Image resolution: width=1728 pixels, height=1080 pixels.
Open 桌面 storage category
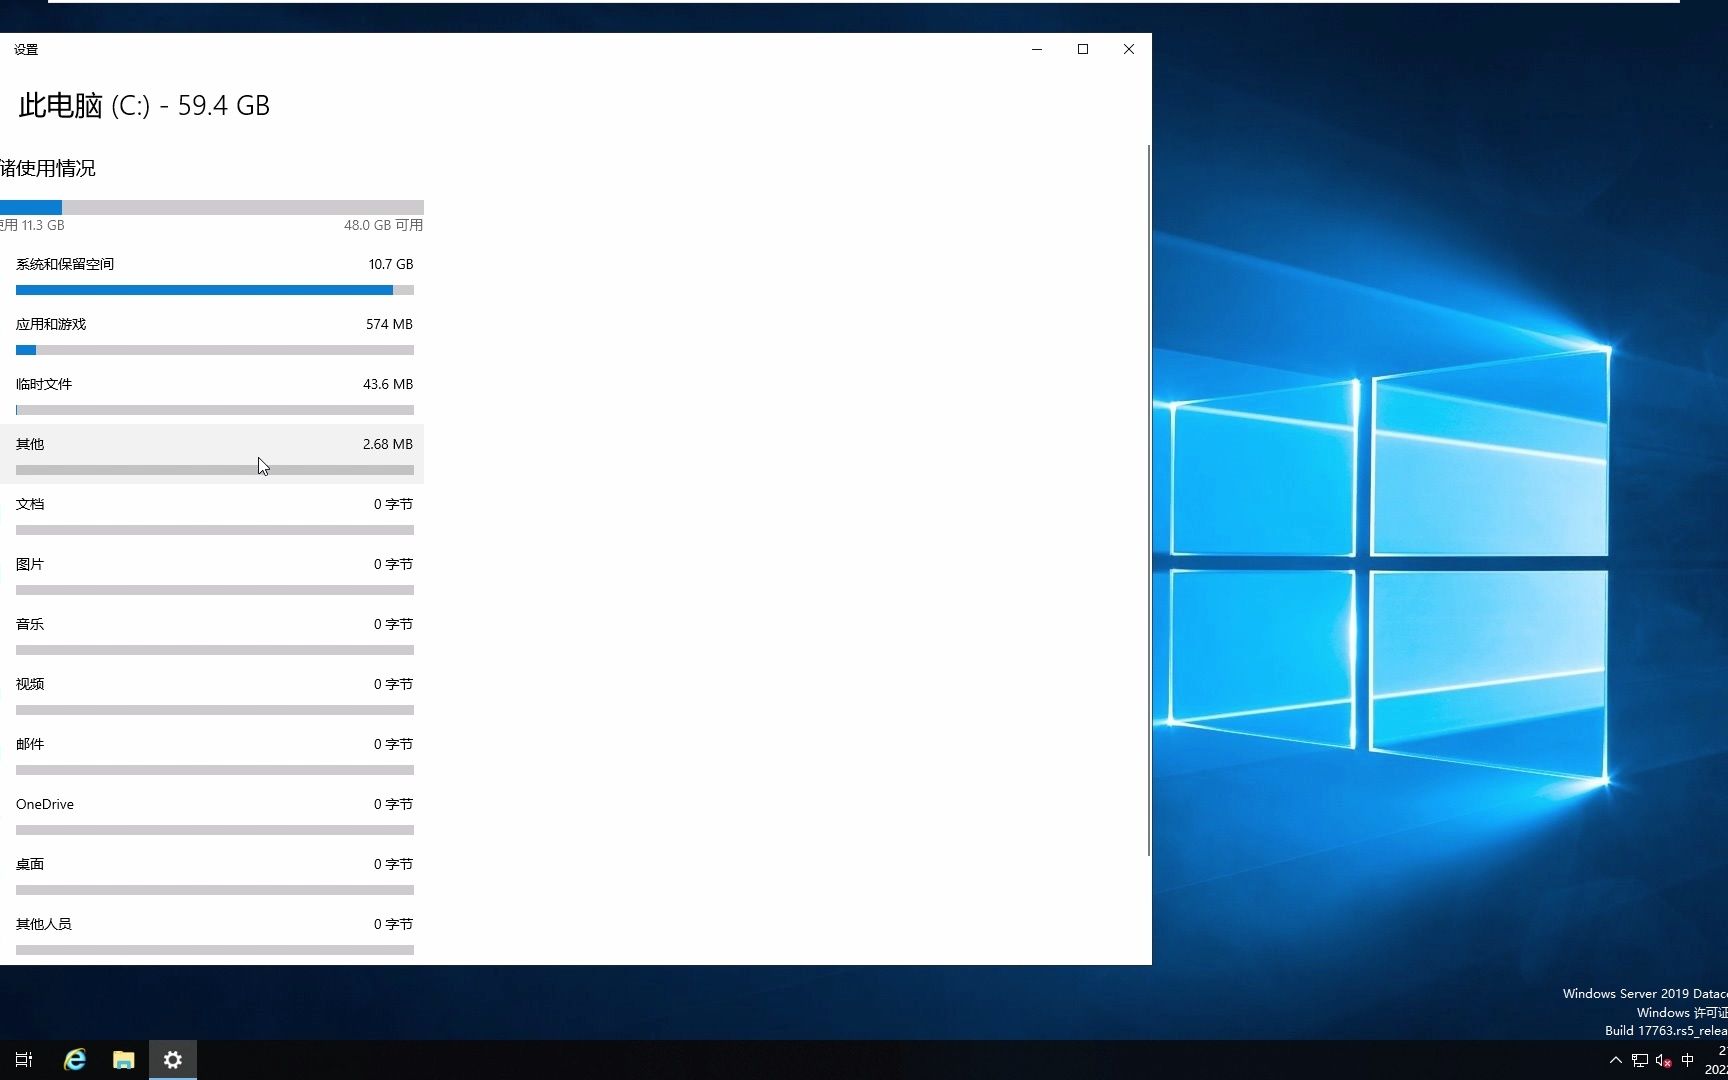212,874
